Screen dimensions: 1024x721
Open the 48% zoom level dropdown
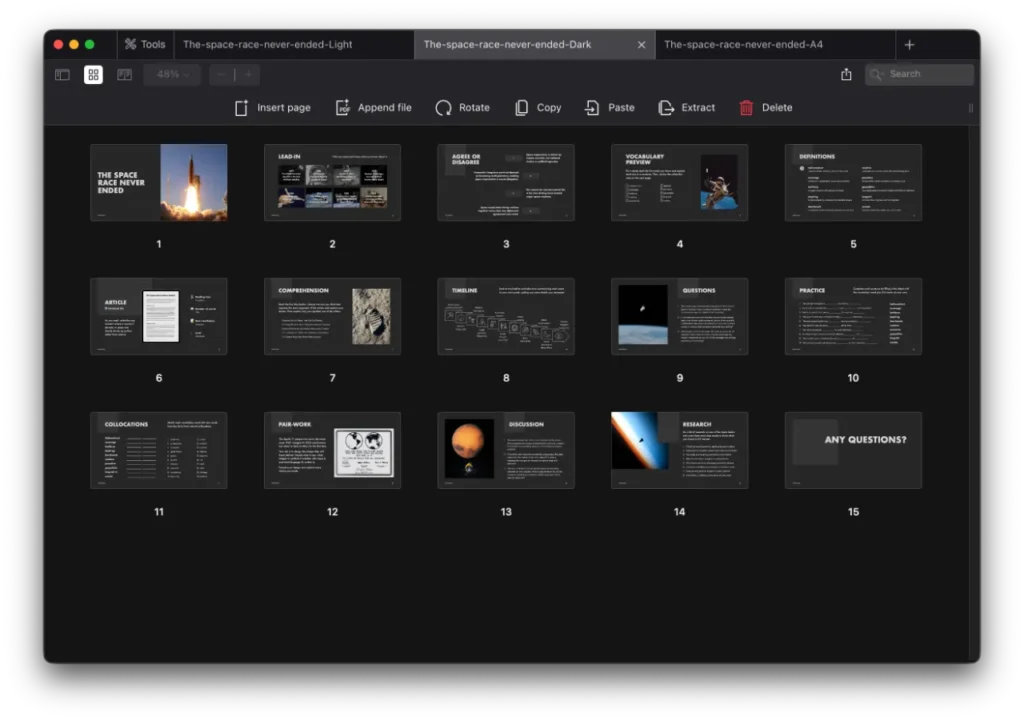click(171, 74)
